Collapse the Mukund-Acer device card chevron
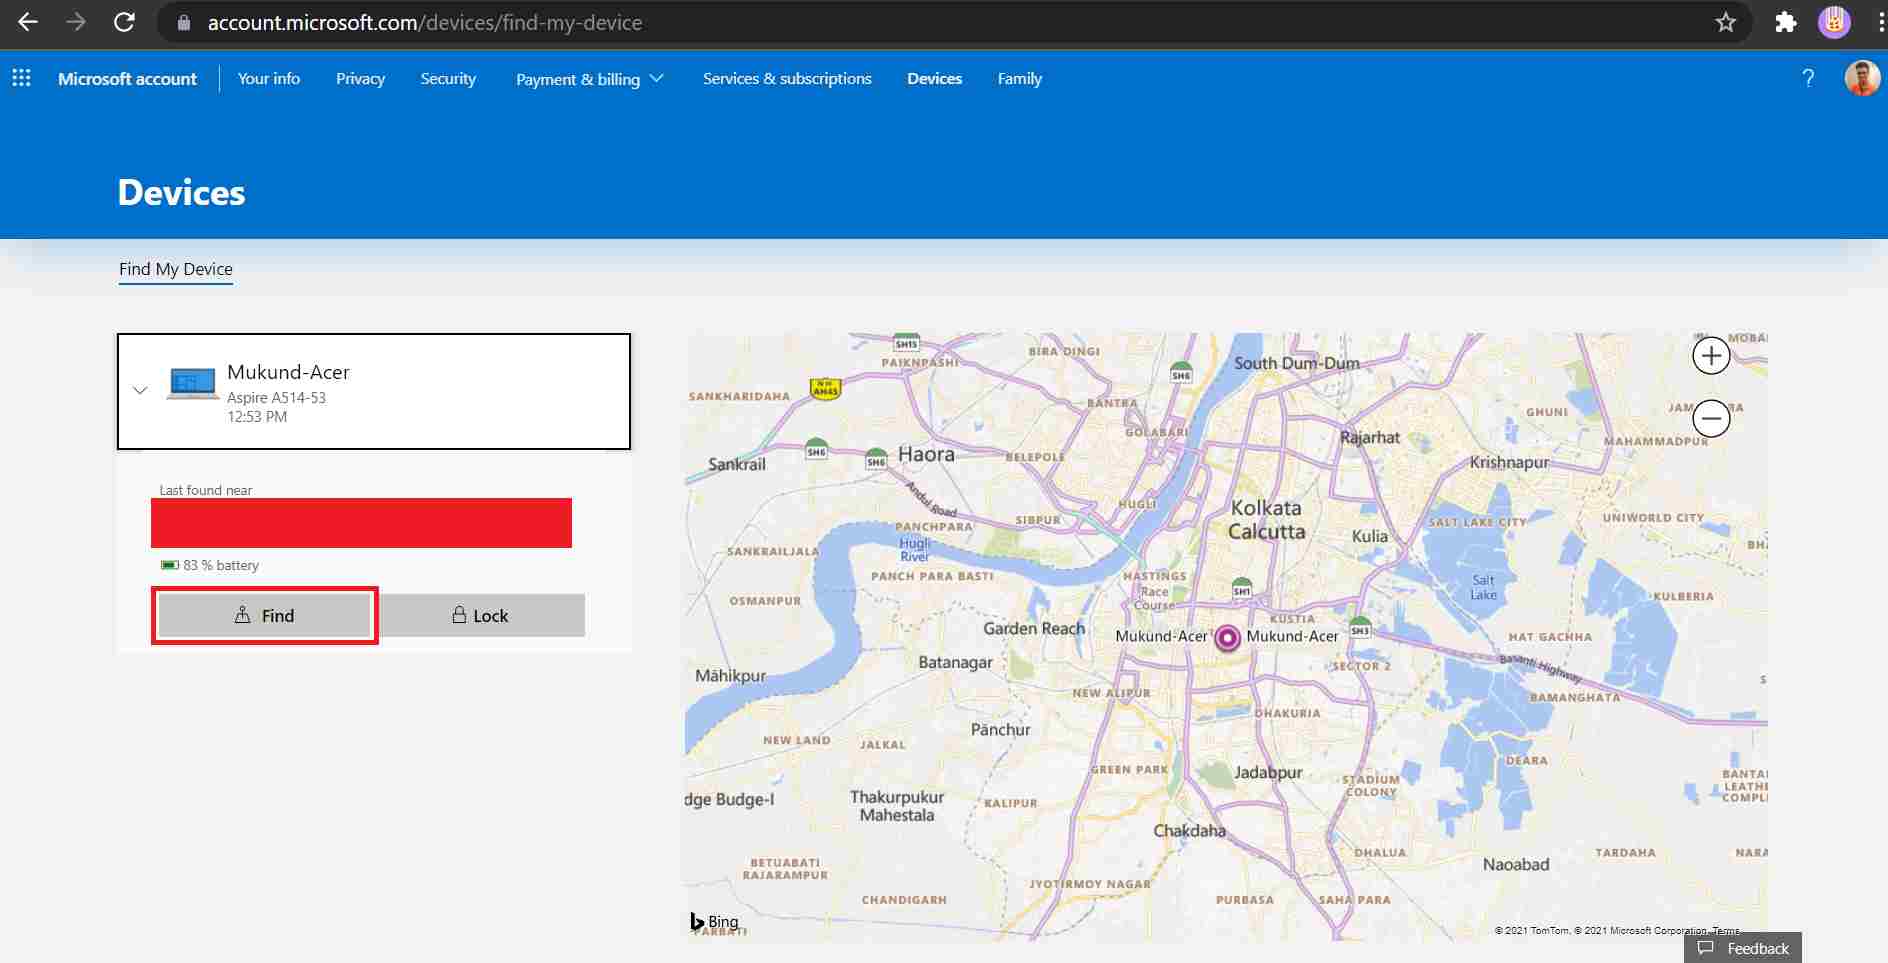1888x963 pixels. (140, 391)
